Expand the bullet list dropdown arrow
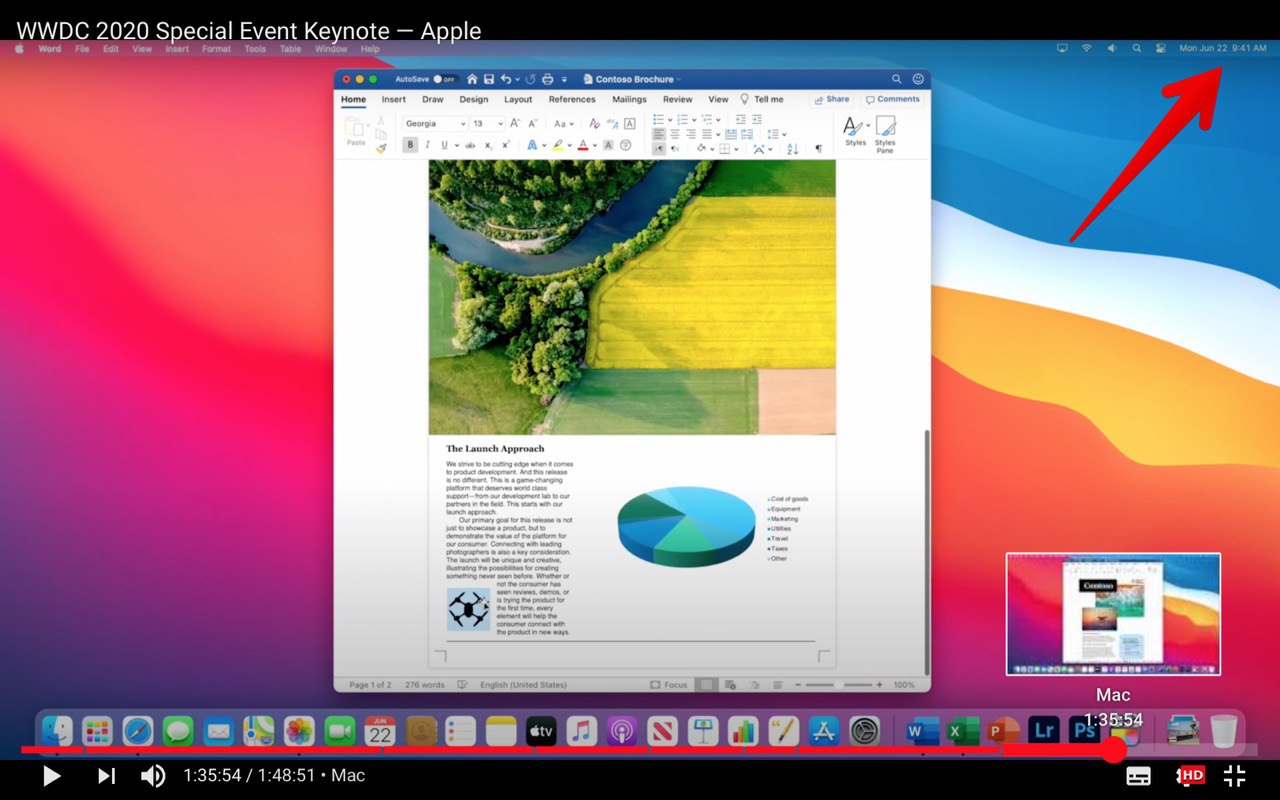 coord(670,120)
